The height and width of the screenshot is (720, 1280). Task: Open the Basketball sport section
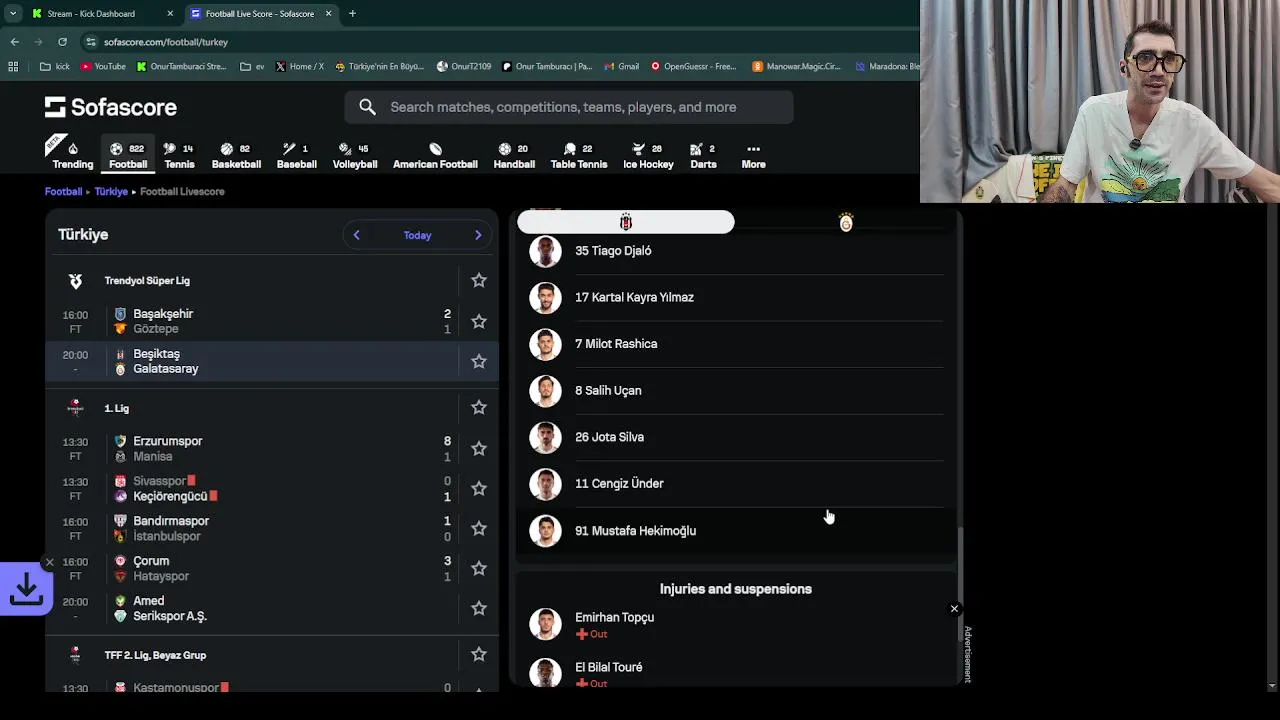[x=236, y=155]
